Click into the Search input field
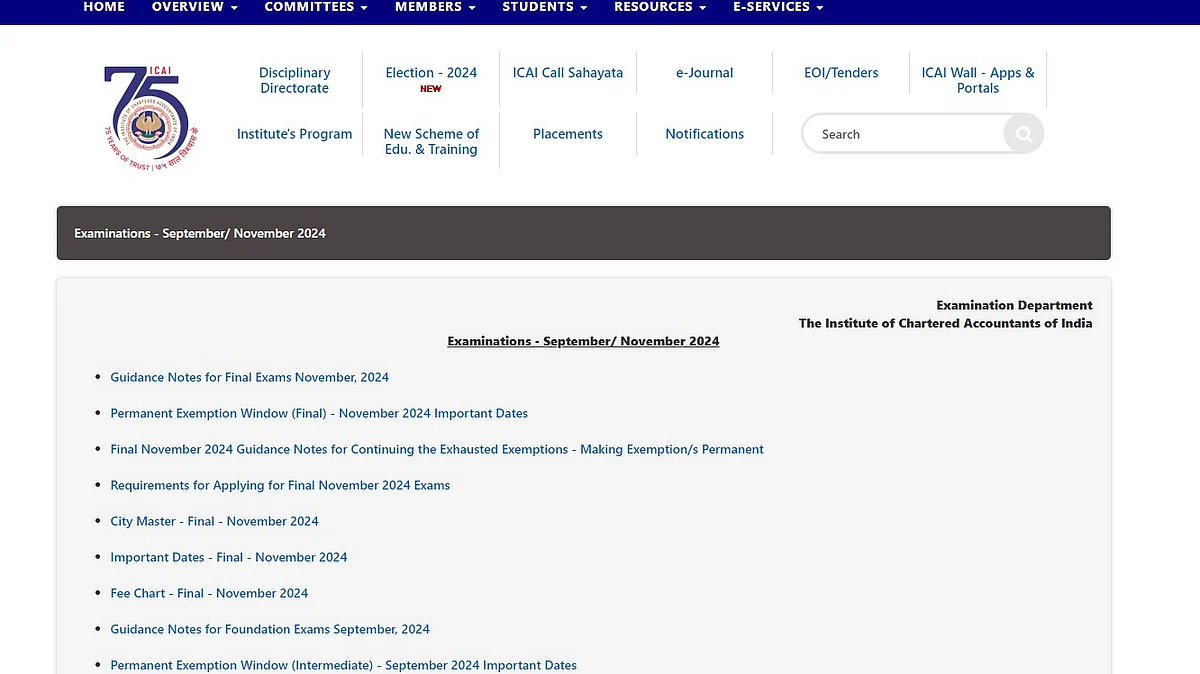 click(x=905, y=134)
